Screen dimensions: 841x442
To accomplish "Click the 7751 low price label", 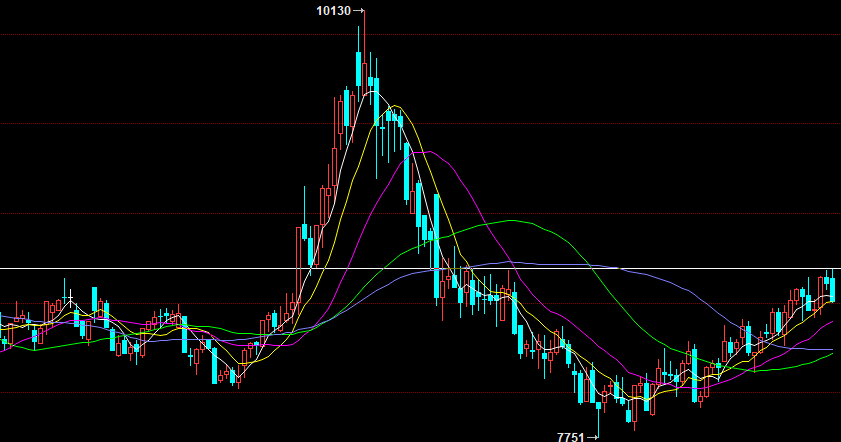I will pyautogui.click(x=571, y=437).
